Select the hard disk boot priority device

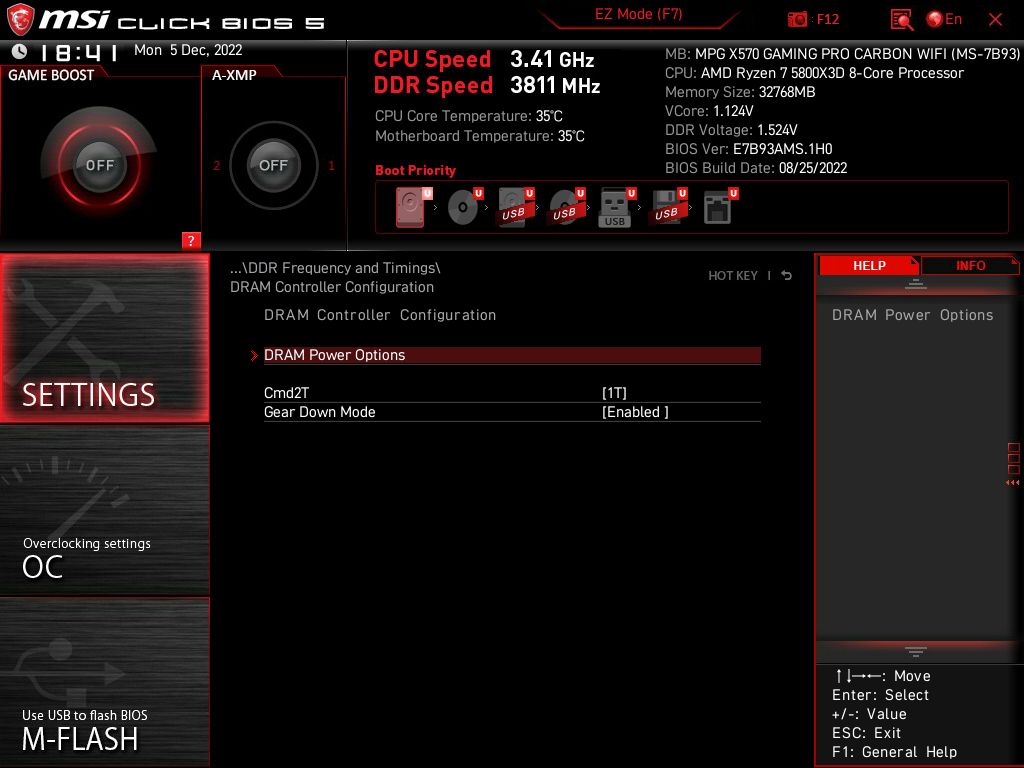click(x=413, y=207)
